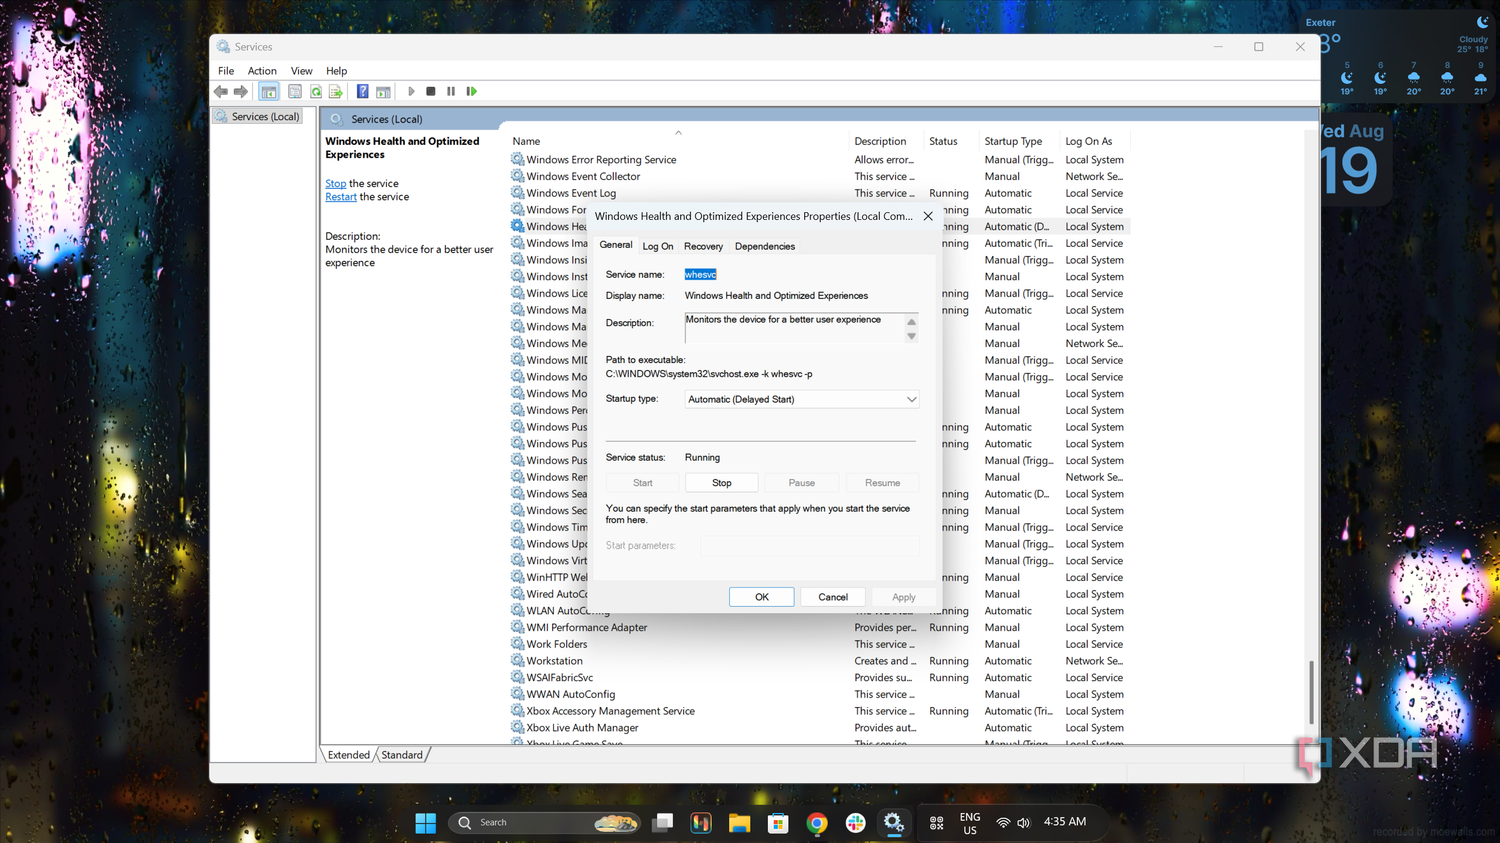Click the description scroll up arrow
The width and height of the screenshot is (1500, 843).
pyautogui.click(x=911, y=322)
